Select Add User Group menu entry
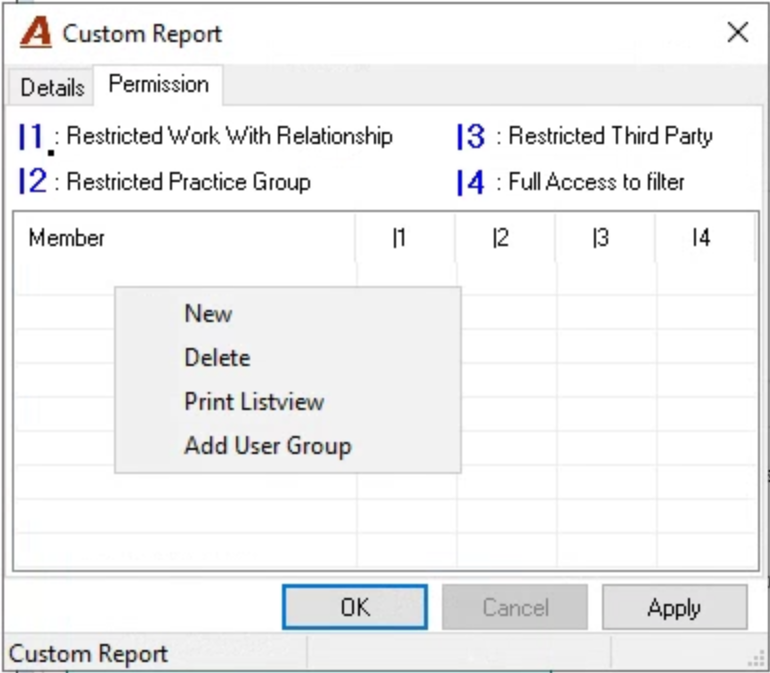Screen dimensions: 770x673 coord(287,446)
